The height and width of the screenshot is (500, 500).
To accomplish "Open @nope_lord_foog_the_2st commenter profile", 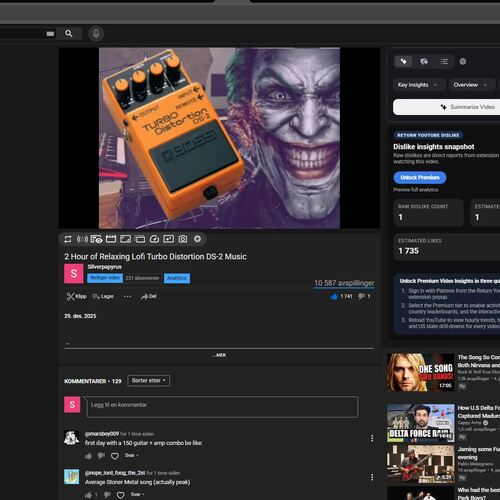I will tap(115, 473).
